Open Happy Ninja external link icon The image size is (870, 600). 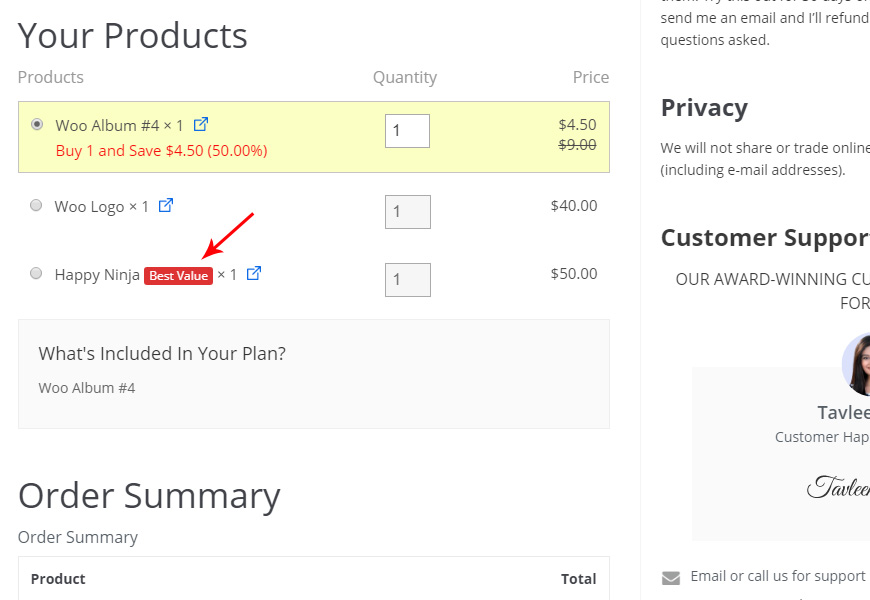click(254, 273)
